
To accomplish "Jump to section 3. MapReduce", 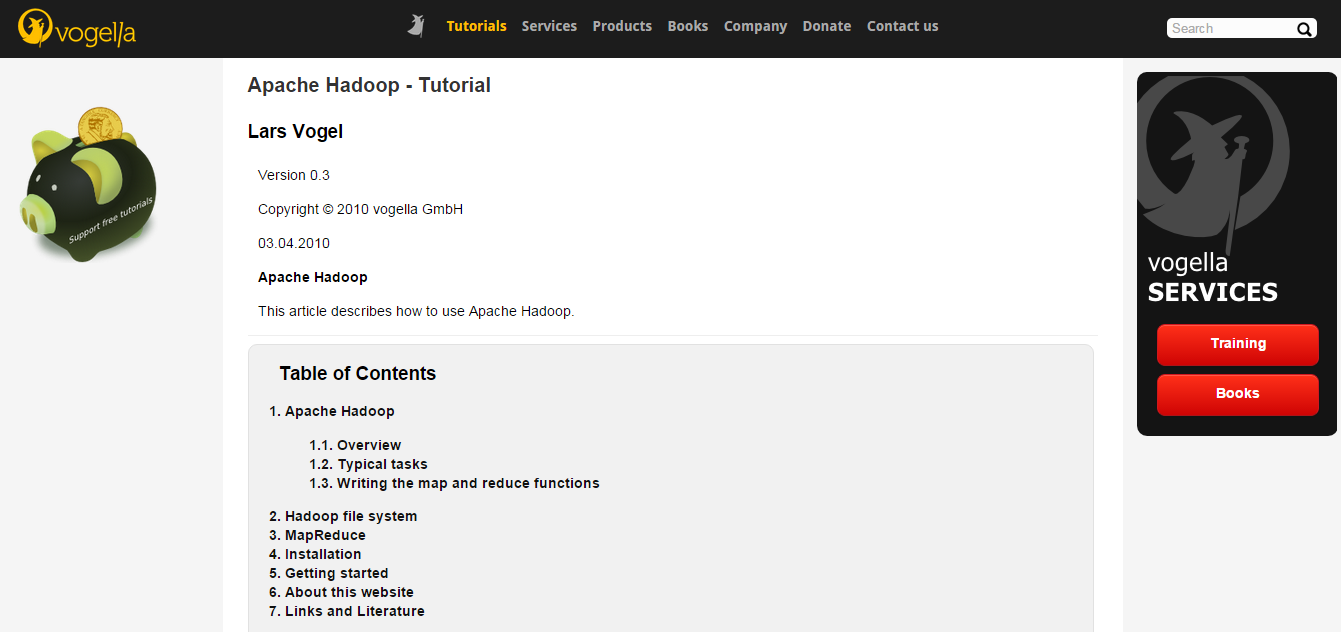I will click(x=317, y=535).
